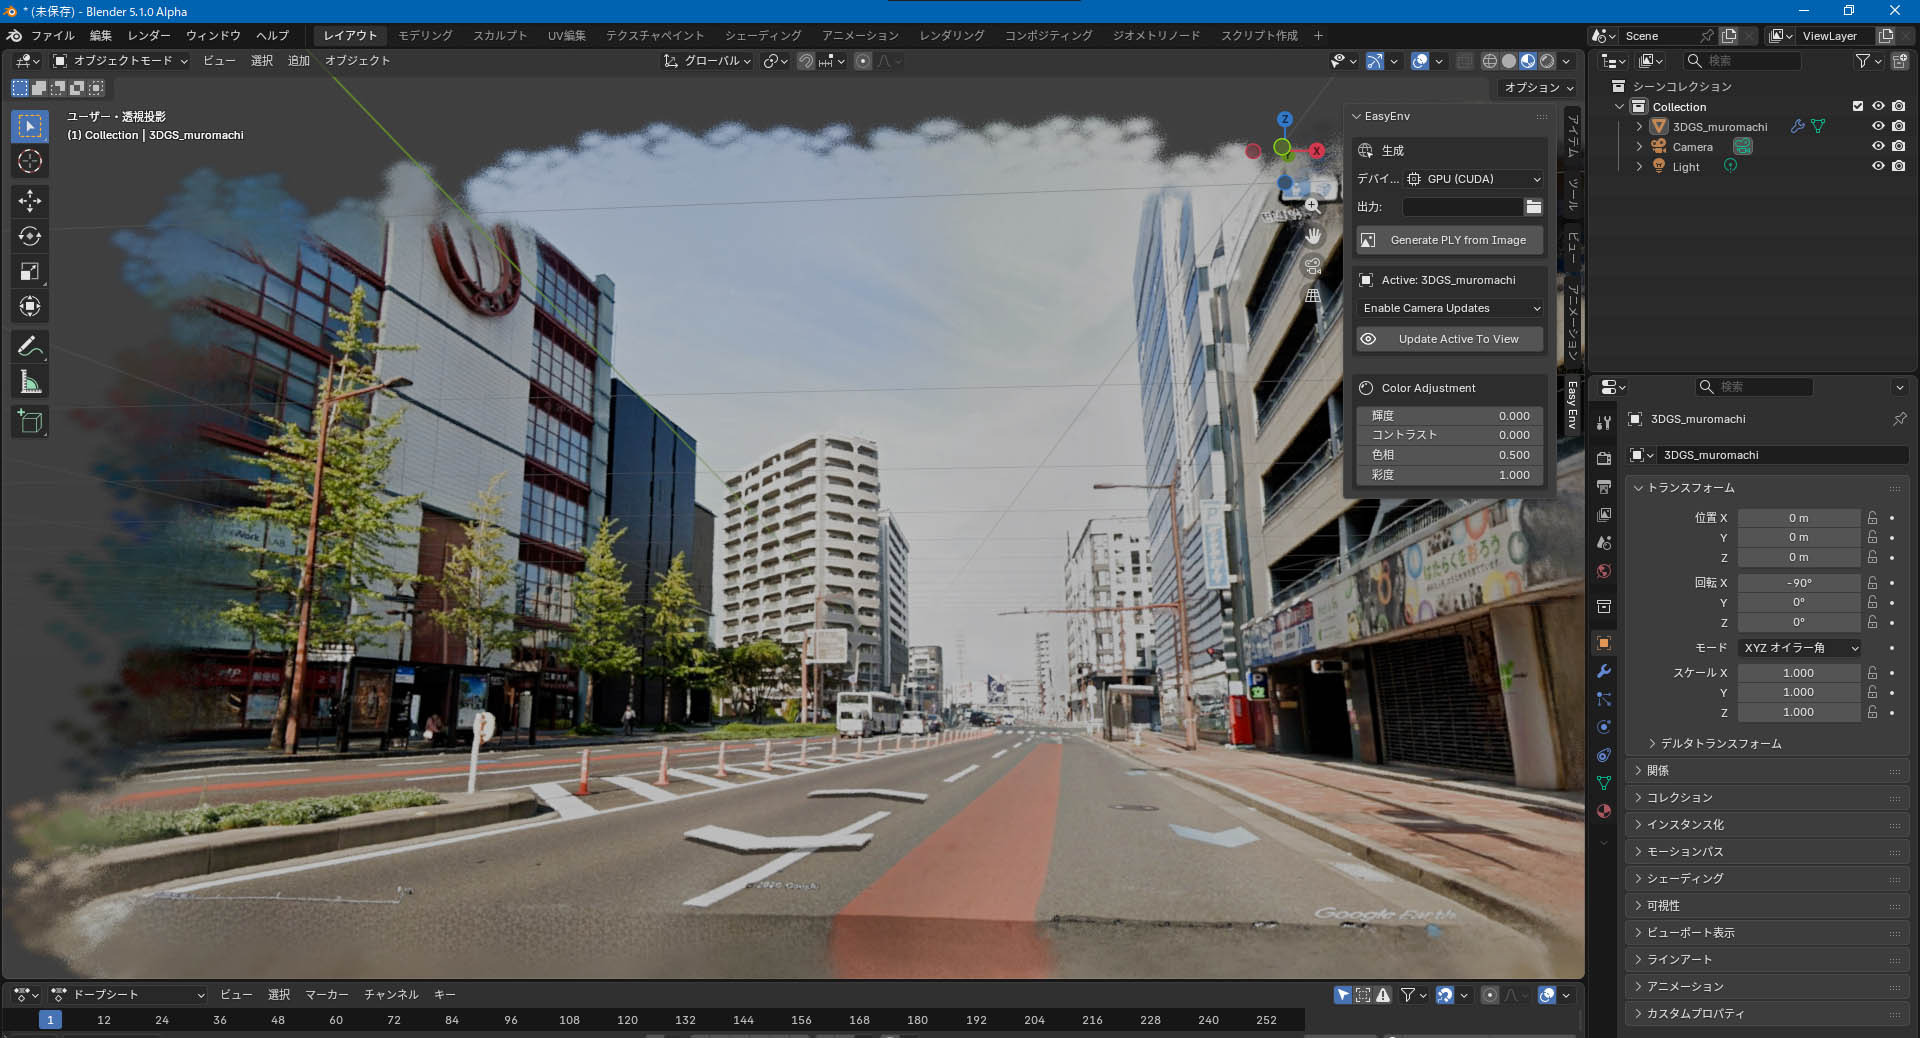Open the Enable Camera Updates dropdown
This screenshot has height=1038, width=1920.
coord(1450,308)
